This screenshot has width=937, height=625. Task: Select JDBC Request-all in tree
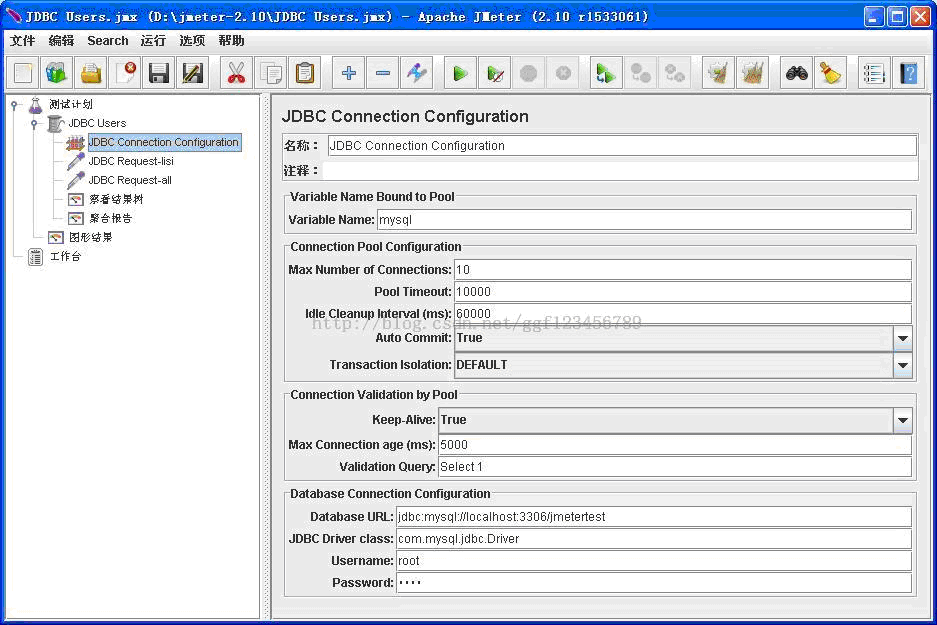pyautogui.click(x=130, y=180)
